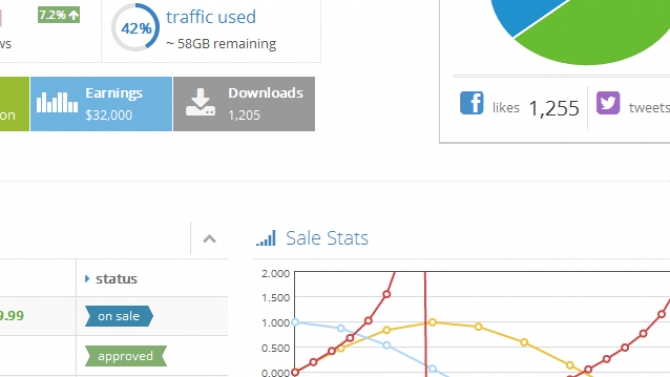
Task: Open the Earnings $32,000 tile
Action: [x=101, y=104]
